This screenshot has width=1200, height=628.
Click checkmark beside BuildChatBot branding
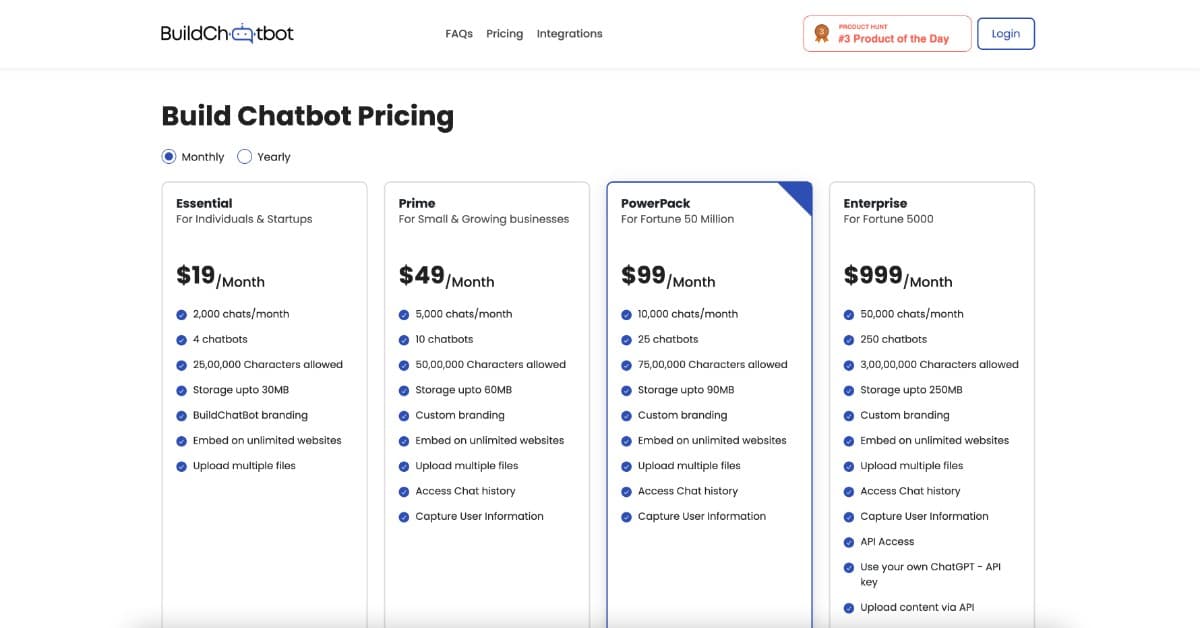click(182, 416)
